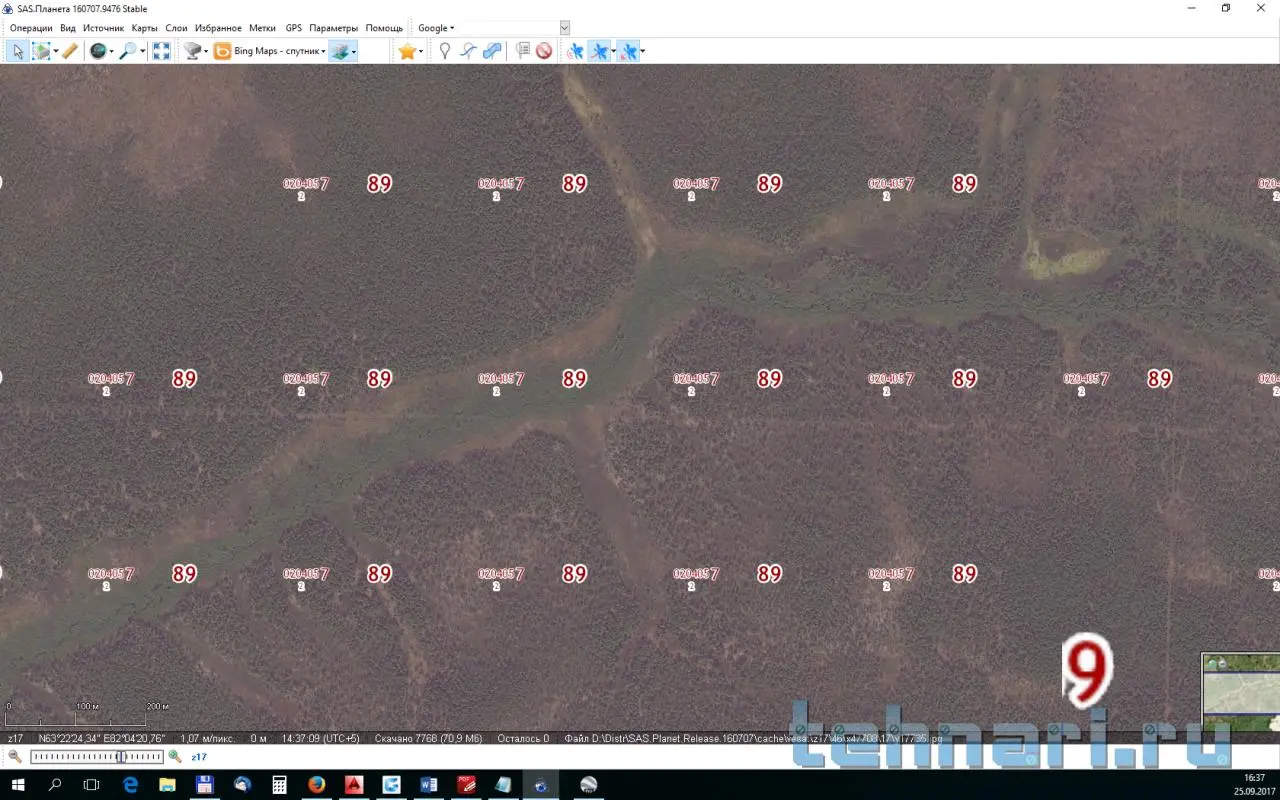Screen dimensions: 1280x800
Task: Open the placemark manager icon
Action: click(522, 51)
